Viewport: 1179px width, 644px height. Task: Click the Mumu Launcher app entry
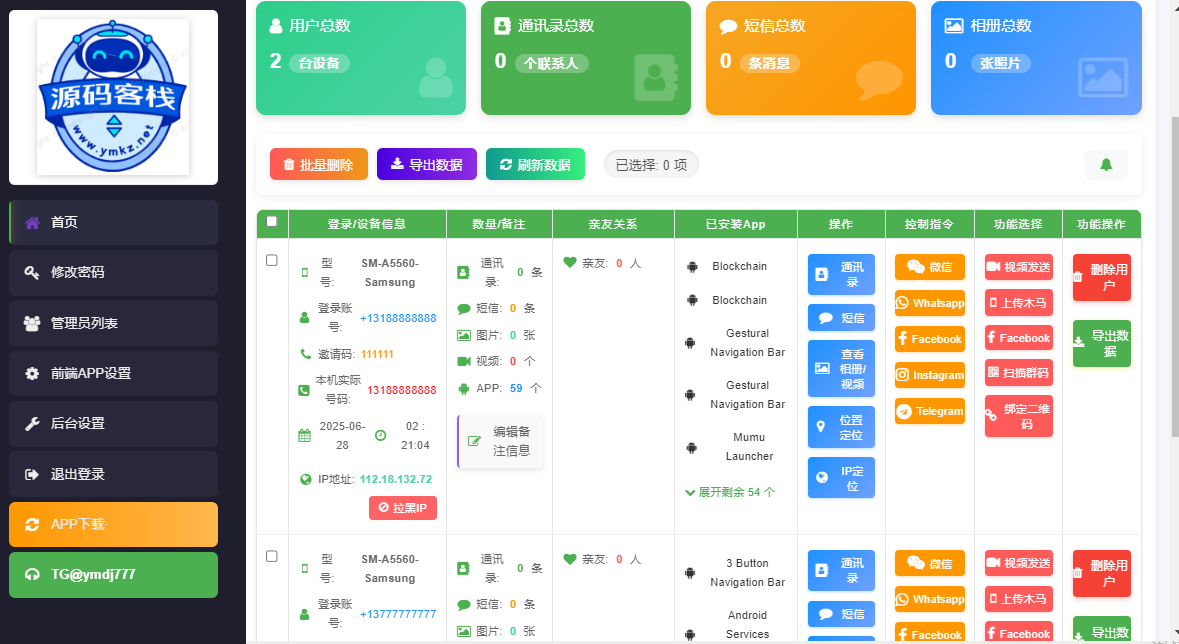point(749,447)
